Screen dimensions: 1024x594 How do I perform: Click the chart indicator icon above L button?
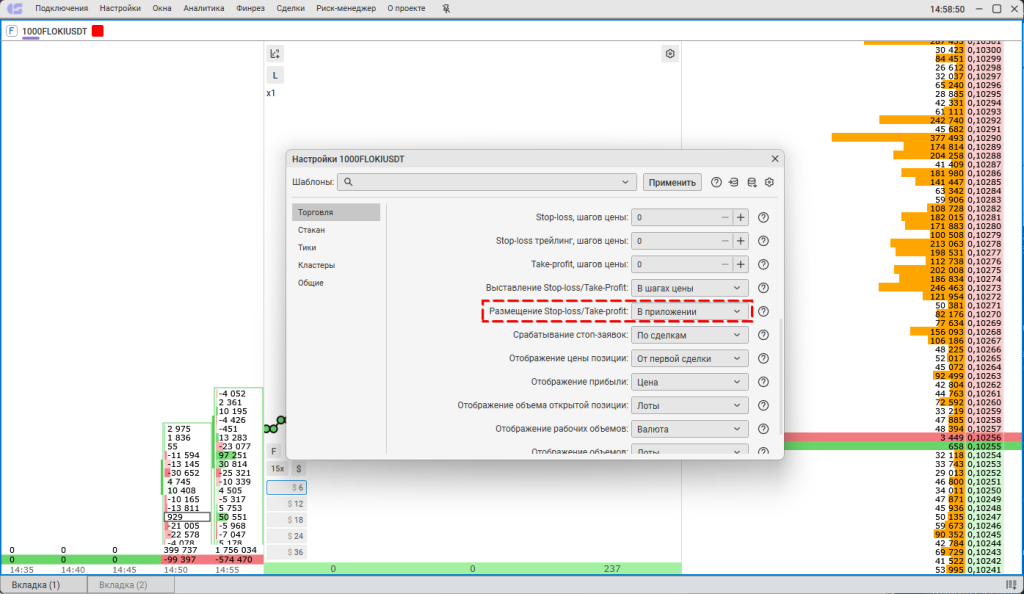coord(275,54)
